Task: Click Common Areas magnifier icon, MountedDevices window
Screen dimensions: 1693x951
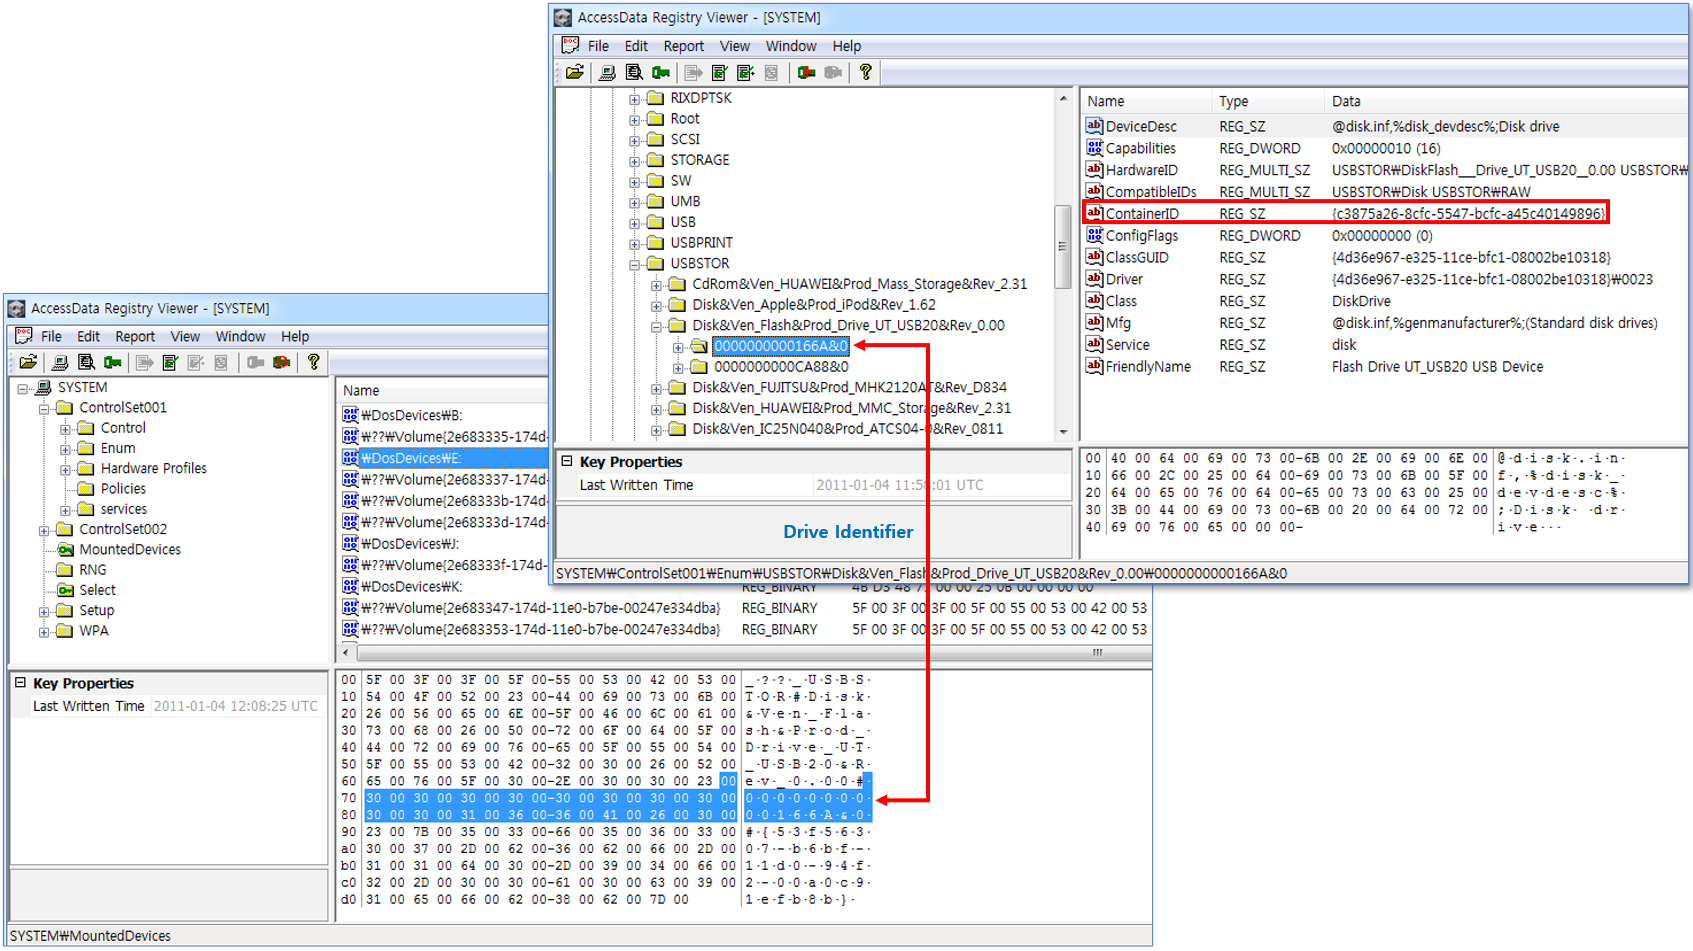Action: (86, 362)
